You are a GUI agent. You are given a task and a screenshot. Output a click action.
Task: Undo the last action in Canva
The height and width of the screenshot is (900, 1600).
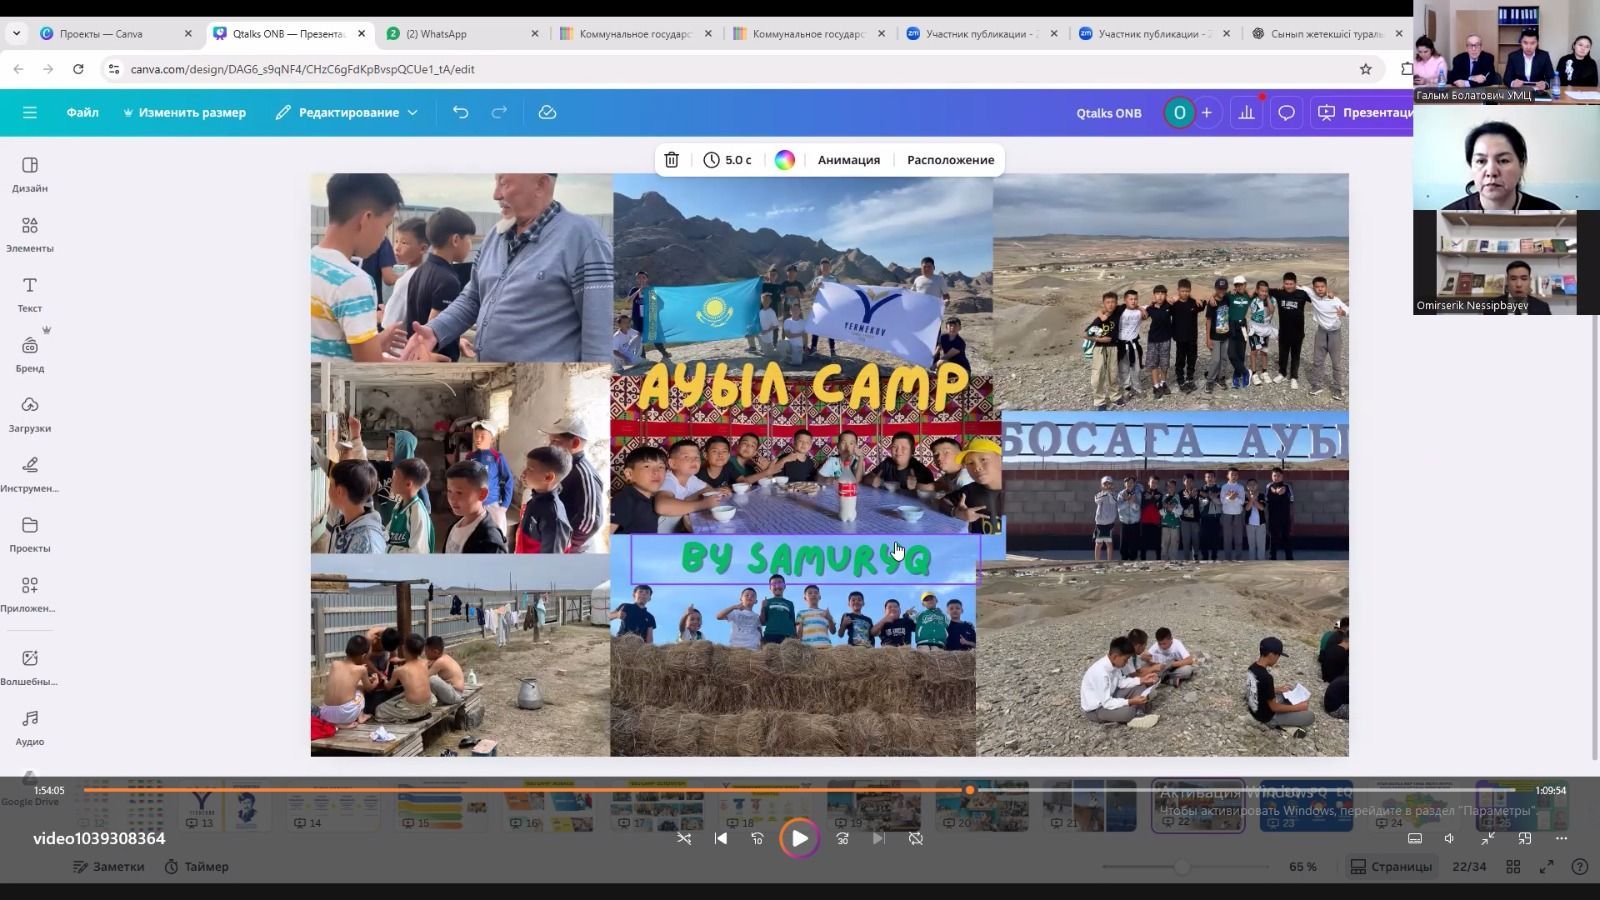point(460,113)
